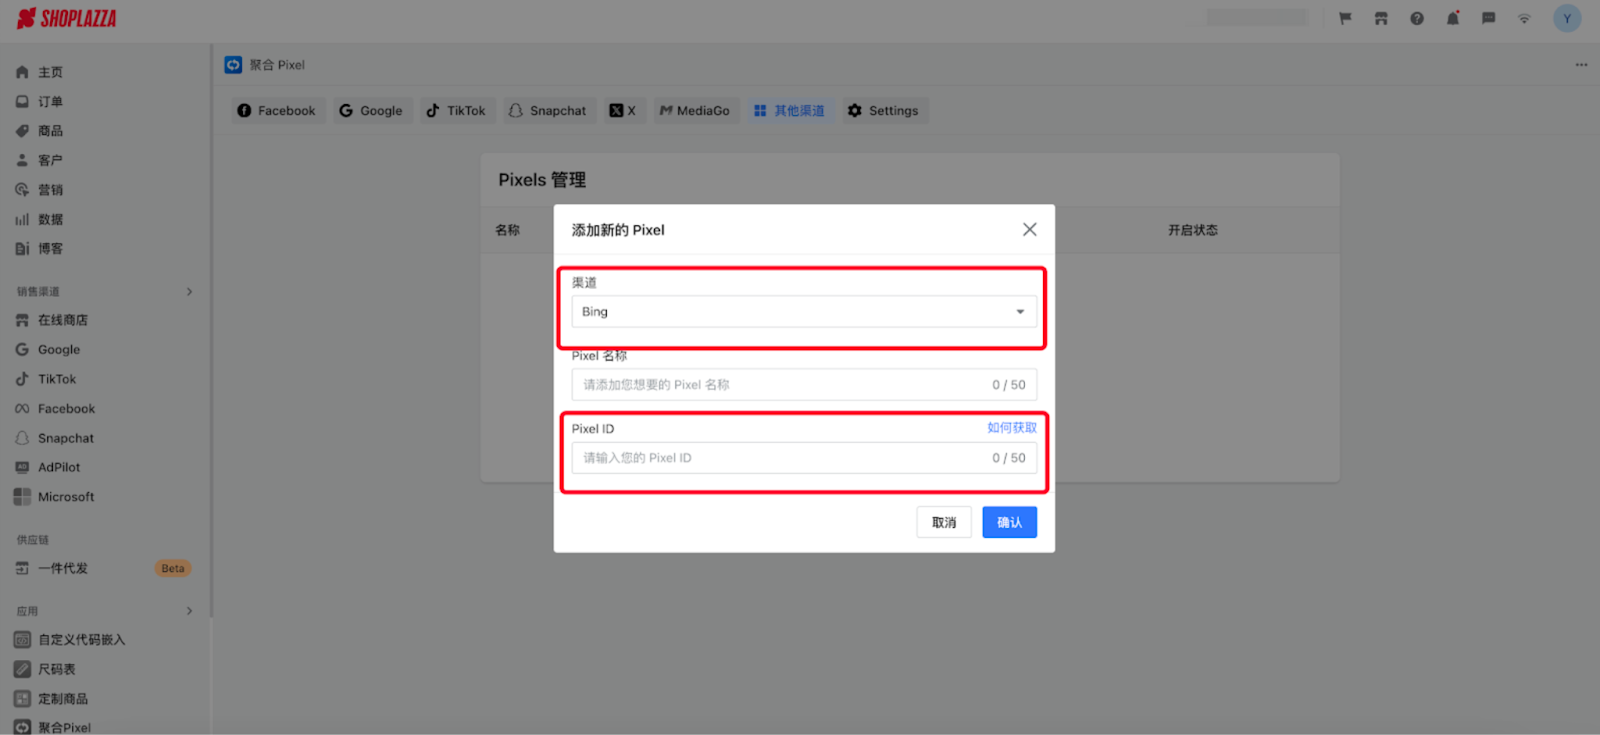
Task: Open the storefront icon in top bar
Action: click(1381, 18)
